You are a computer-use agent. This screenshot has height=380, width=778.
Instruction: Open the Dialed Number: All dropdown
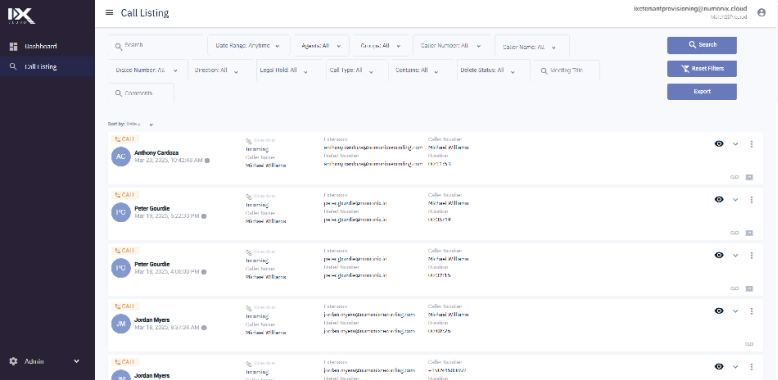(x=148, y=70)
